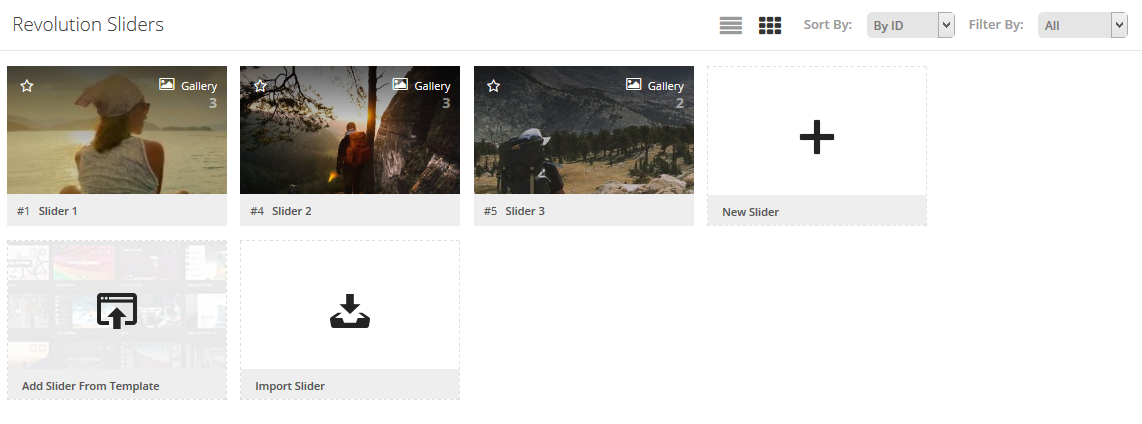
Task: Click the plus icon to create new slider
Action: coord(816,137)
